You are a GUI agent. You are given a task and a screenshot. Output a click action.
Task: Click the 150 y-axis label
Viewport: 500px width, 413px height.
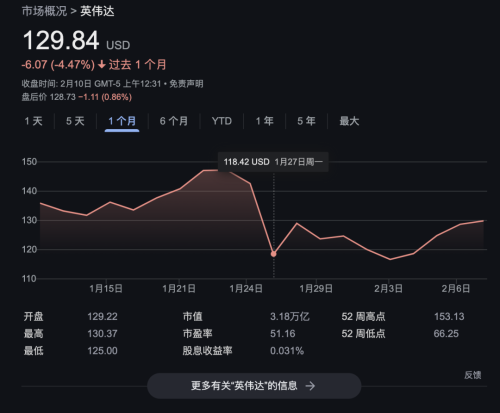29,162
